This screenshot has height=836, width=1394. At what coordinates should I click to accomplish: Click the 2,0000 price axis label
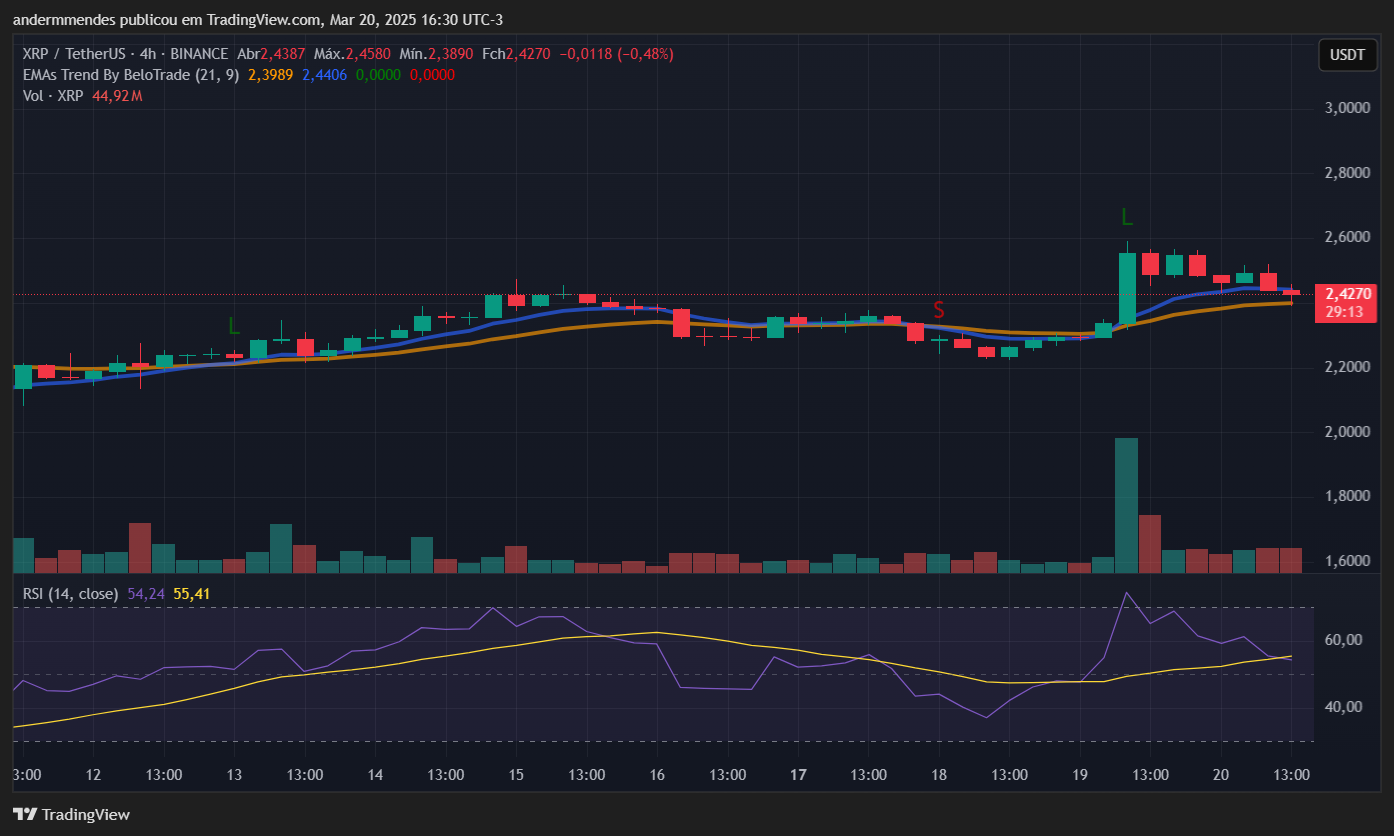[x=1346, y=432]
